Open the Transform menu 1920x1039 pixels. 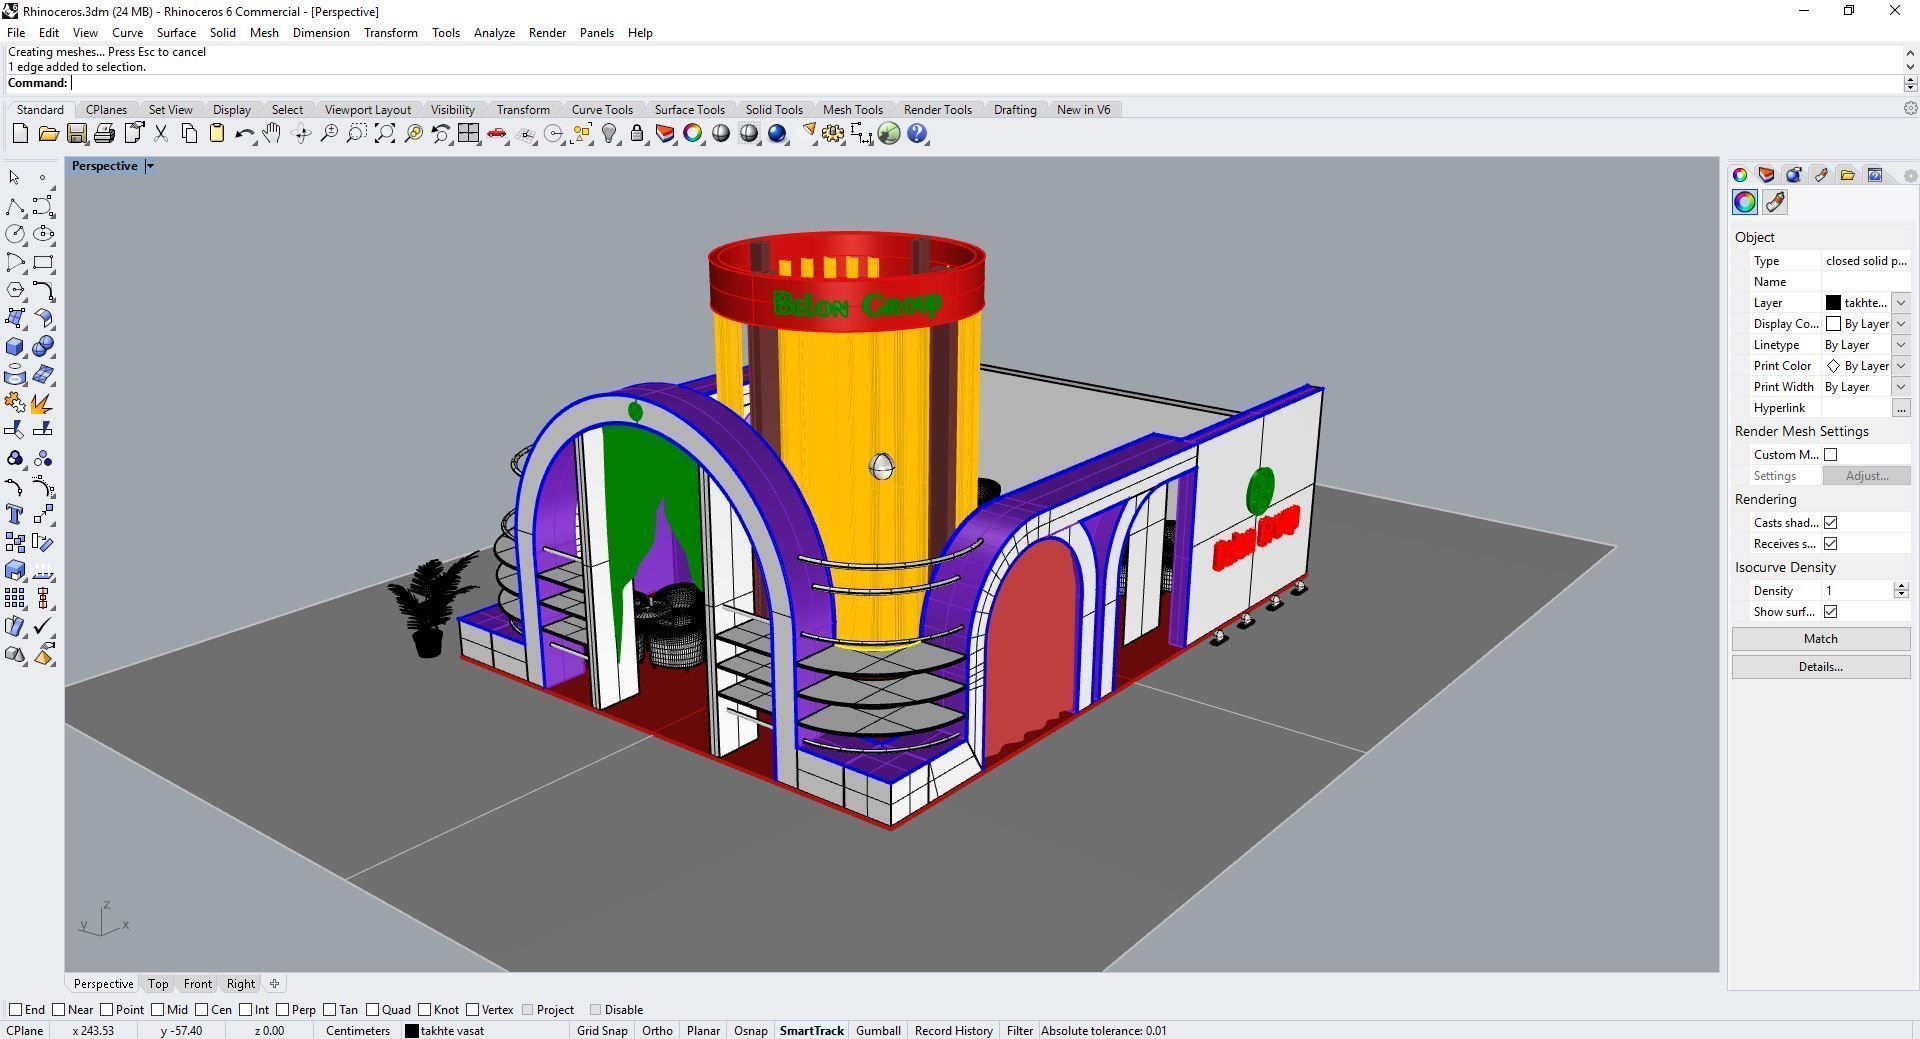(391, 33)
